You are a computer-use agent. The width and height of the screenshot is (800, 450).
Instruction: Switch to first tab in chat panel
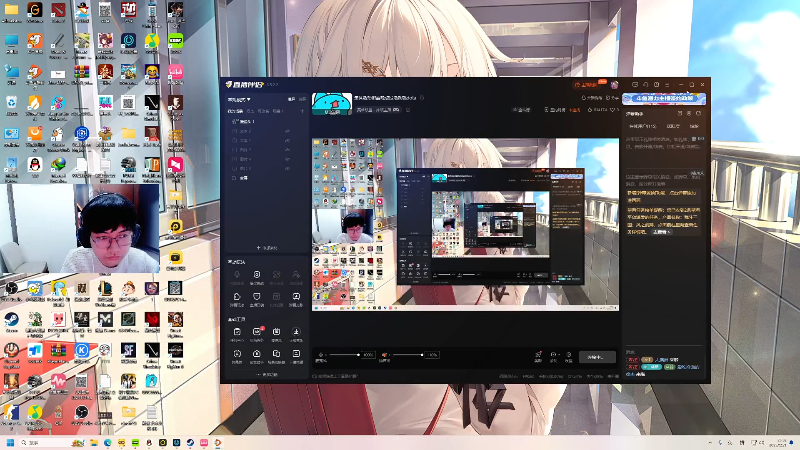[x=642, y=126]
